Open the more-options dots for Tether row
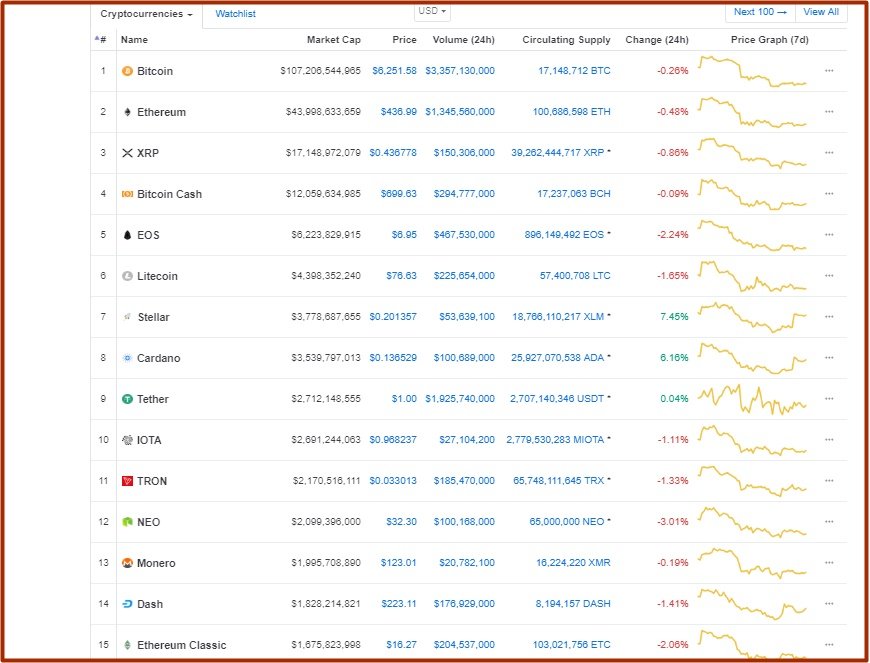870x663 pixels. 829,399
